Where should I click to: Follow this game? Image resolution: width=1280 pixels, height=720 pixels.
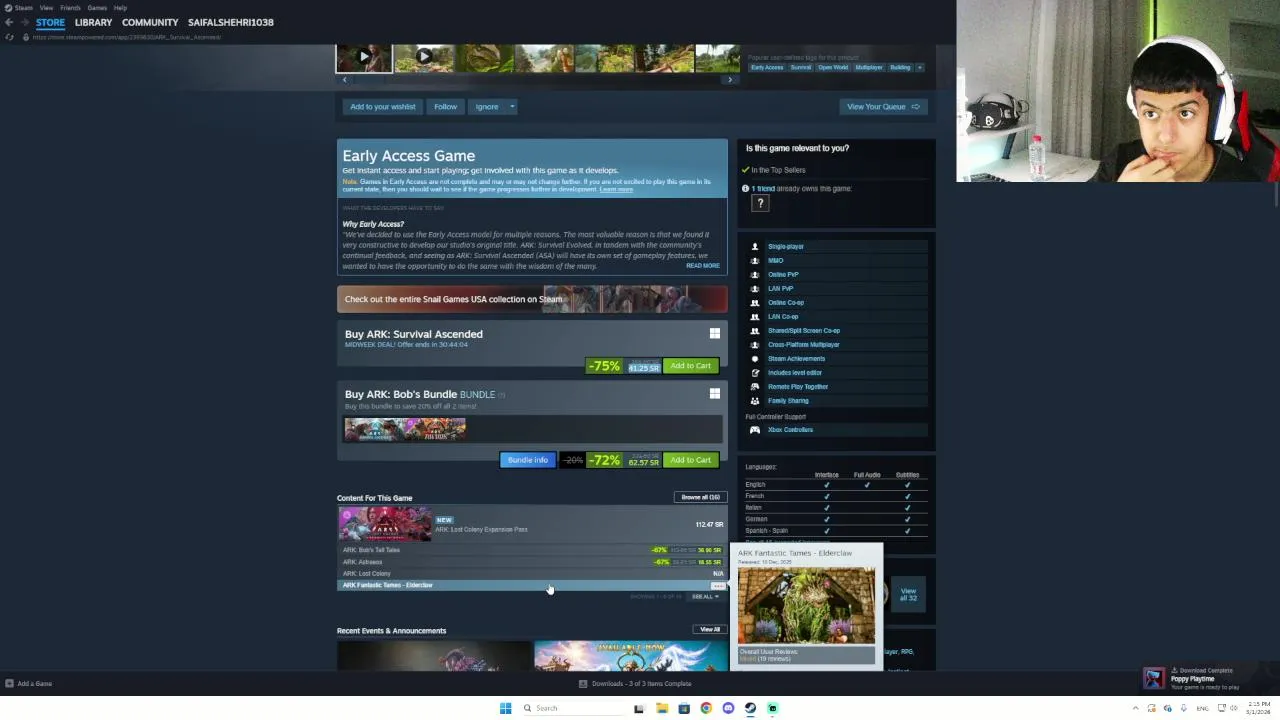coord(445,106)
